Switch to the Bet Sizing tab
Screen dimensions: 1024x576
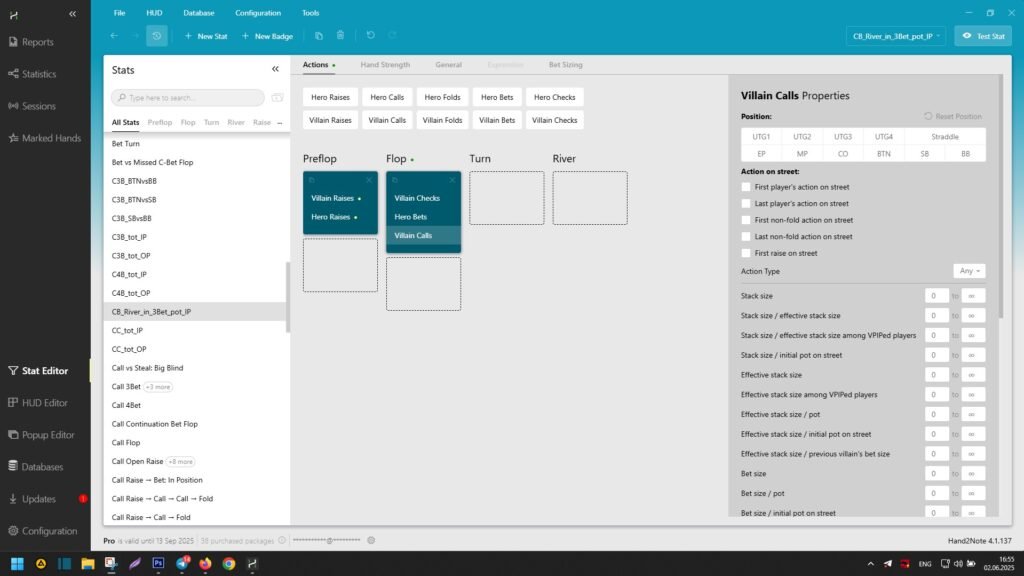tap(565, 65)
